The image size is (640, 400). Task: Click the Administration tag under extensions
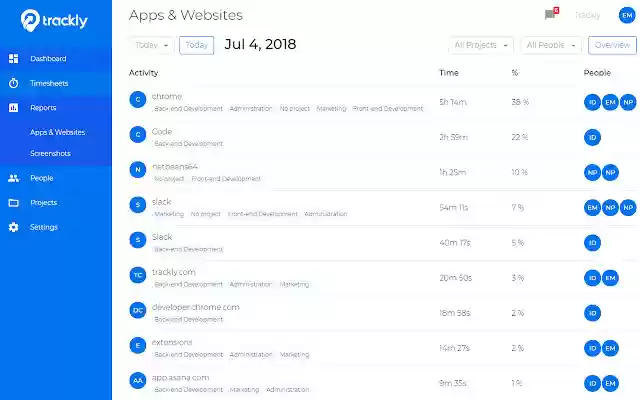[251, 354]
